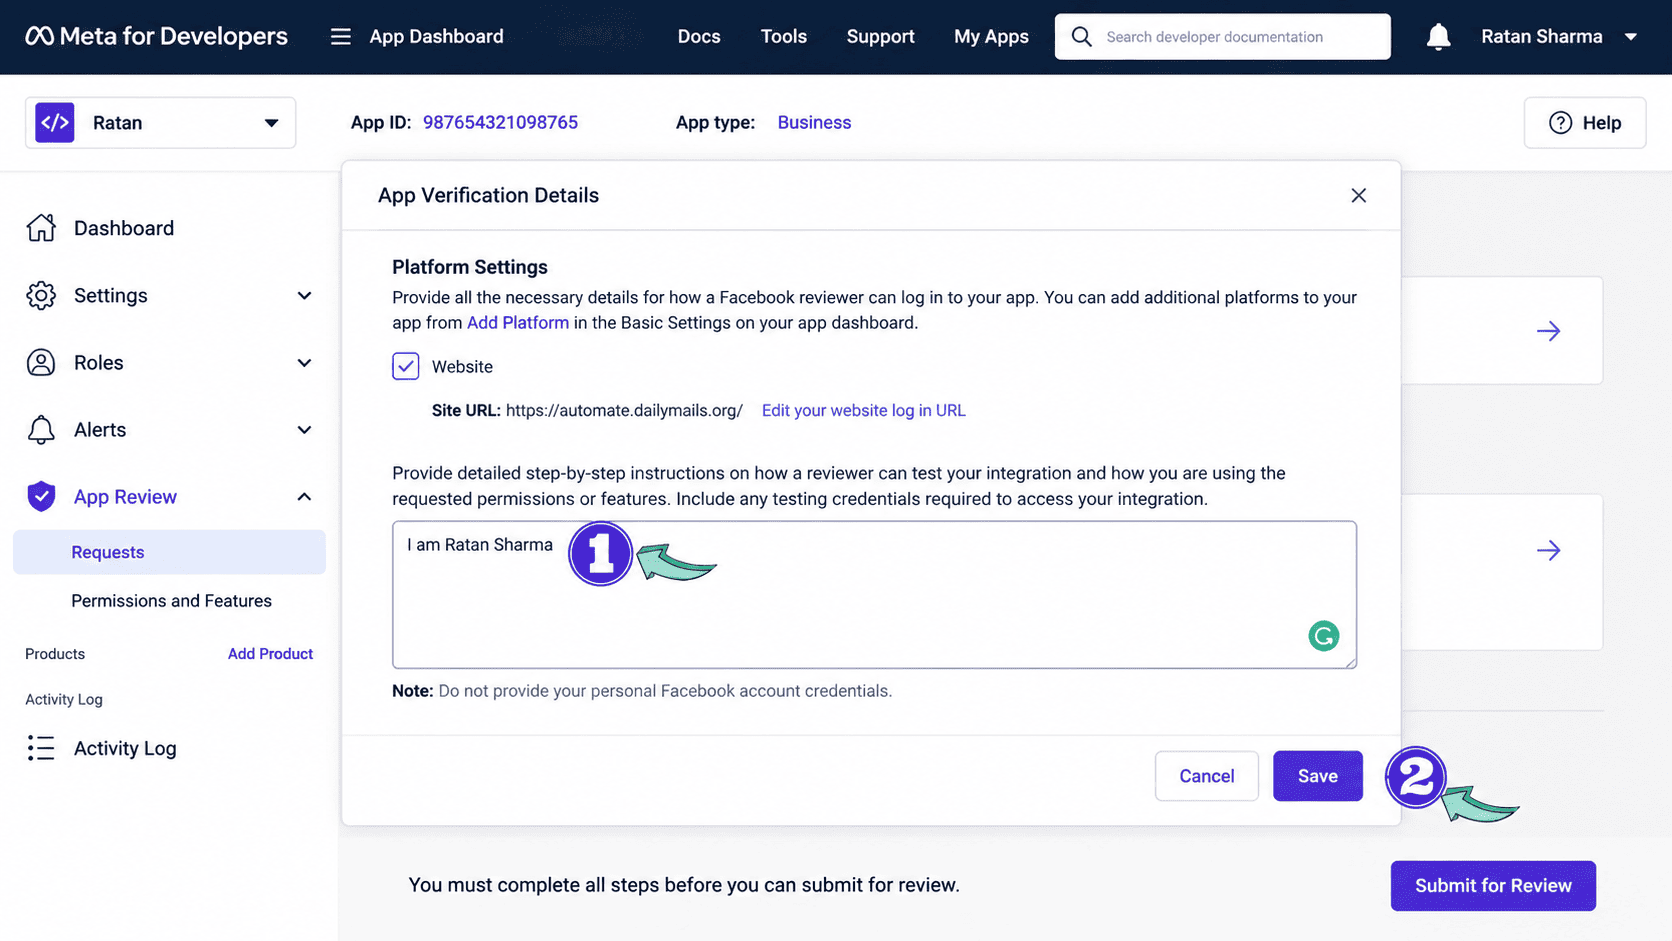
Task: Expand the Settings sidebar section
Action: click(x=304, y=296)
